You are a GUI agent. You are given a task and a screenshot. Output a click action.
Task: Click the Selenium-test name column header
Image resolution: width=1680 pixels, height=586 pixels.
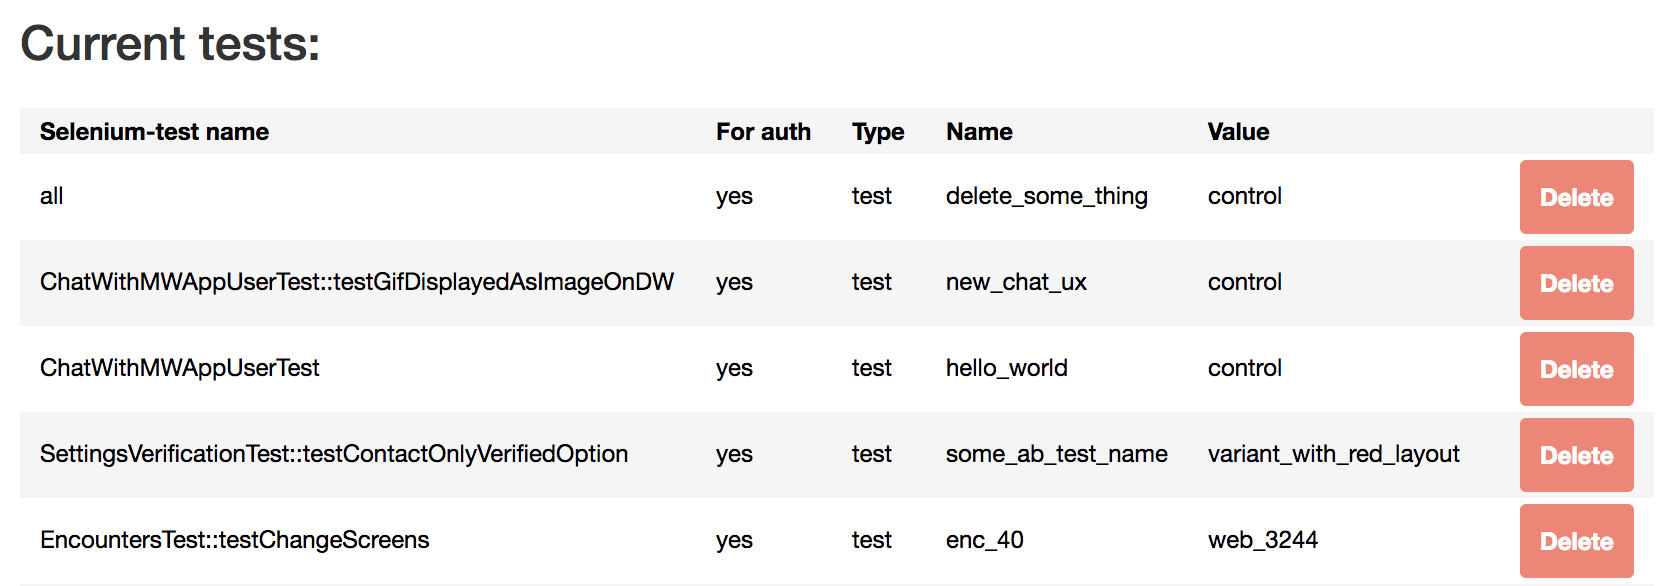tap(154, 132)
